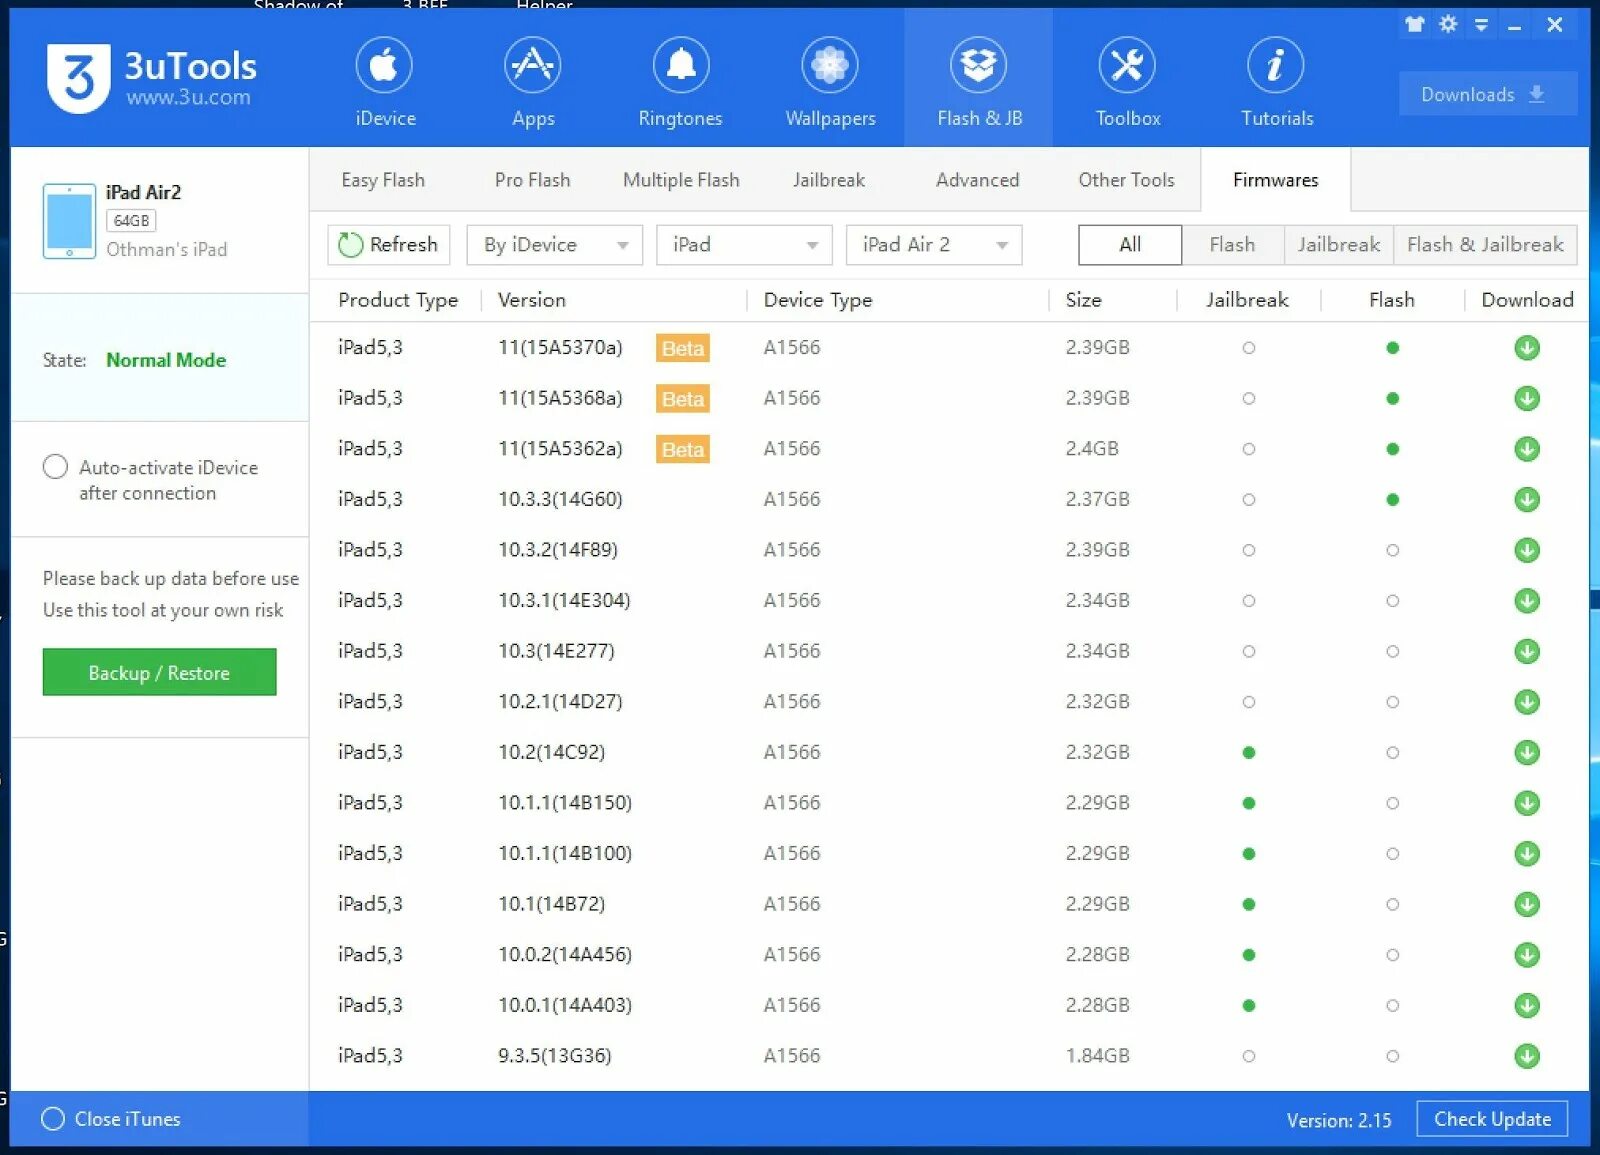Open the iPad Air 2 model dropdown
The width and height of the screenshot is (1600, 1155).
click(x=934, y=245)
